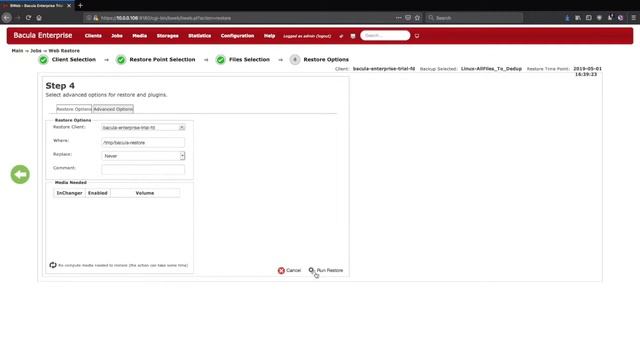Open the Configuration menu
This screenshot has width=640, height=360.
click(x=237, y=36)
